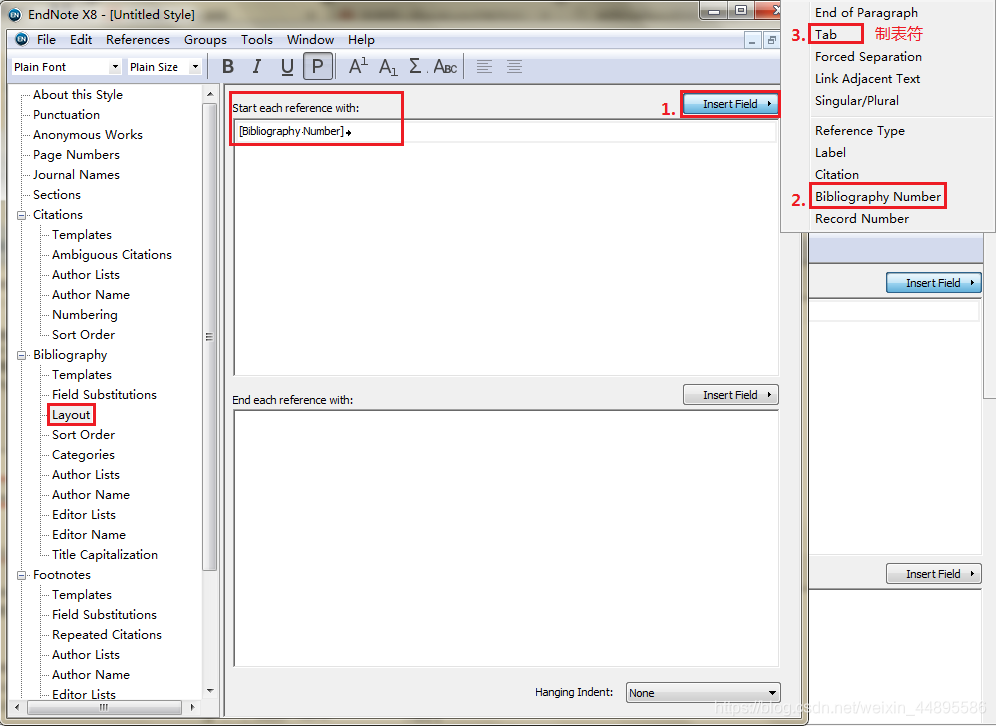Viewport: 996px width, 726px height.
Task: Select Title Capitalization in tree
Action: coord(105,555)
